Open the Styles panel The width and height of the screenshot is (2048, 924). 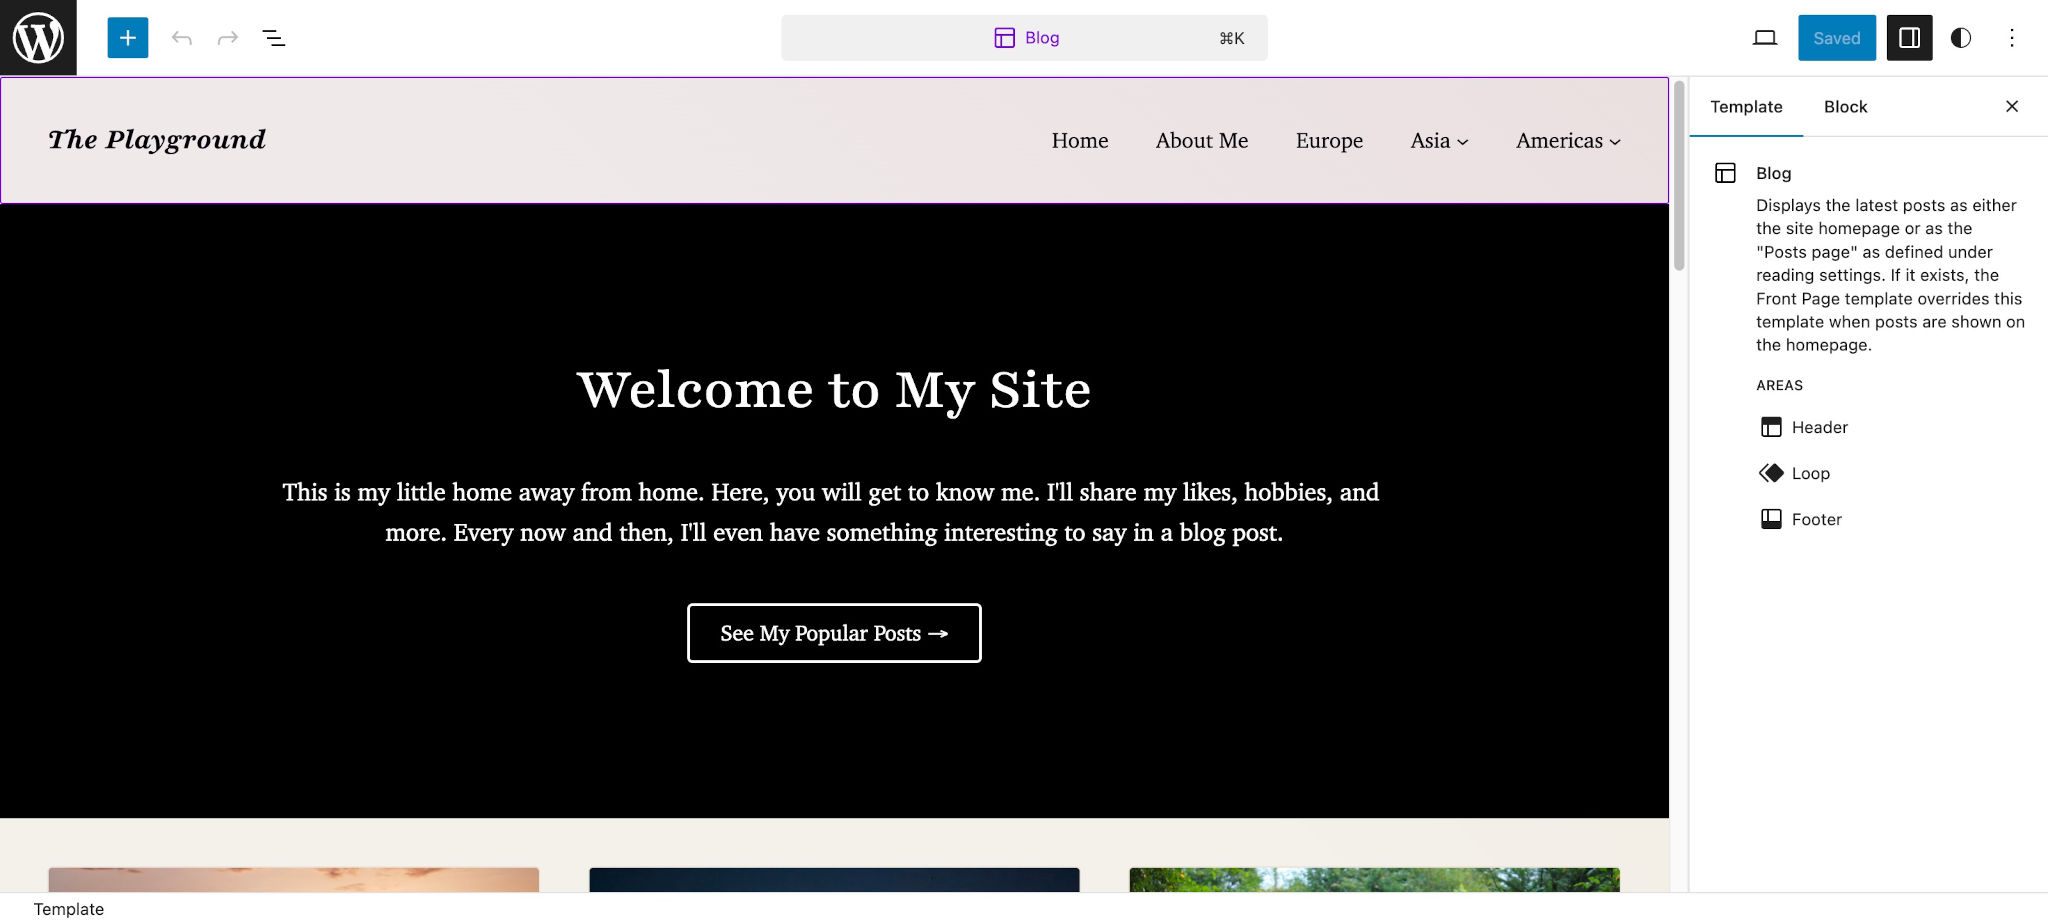(1960, 38)
